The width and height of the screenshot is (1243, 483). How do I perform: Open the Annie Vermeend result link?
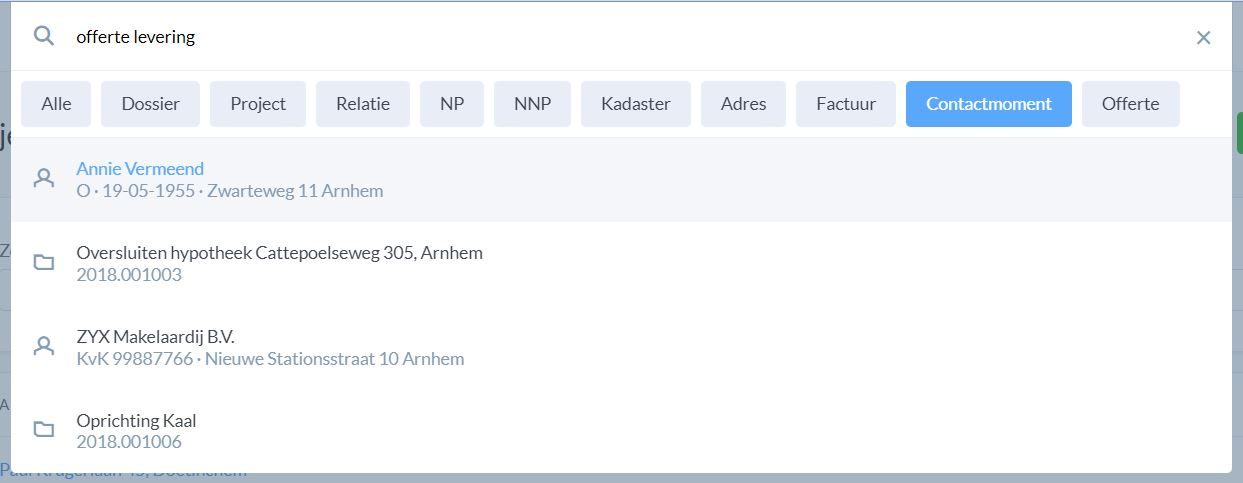[x=140, y=169]
